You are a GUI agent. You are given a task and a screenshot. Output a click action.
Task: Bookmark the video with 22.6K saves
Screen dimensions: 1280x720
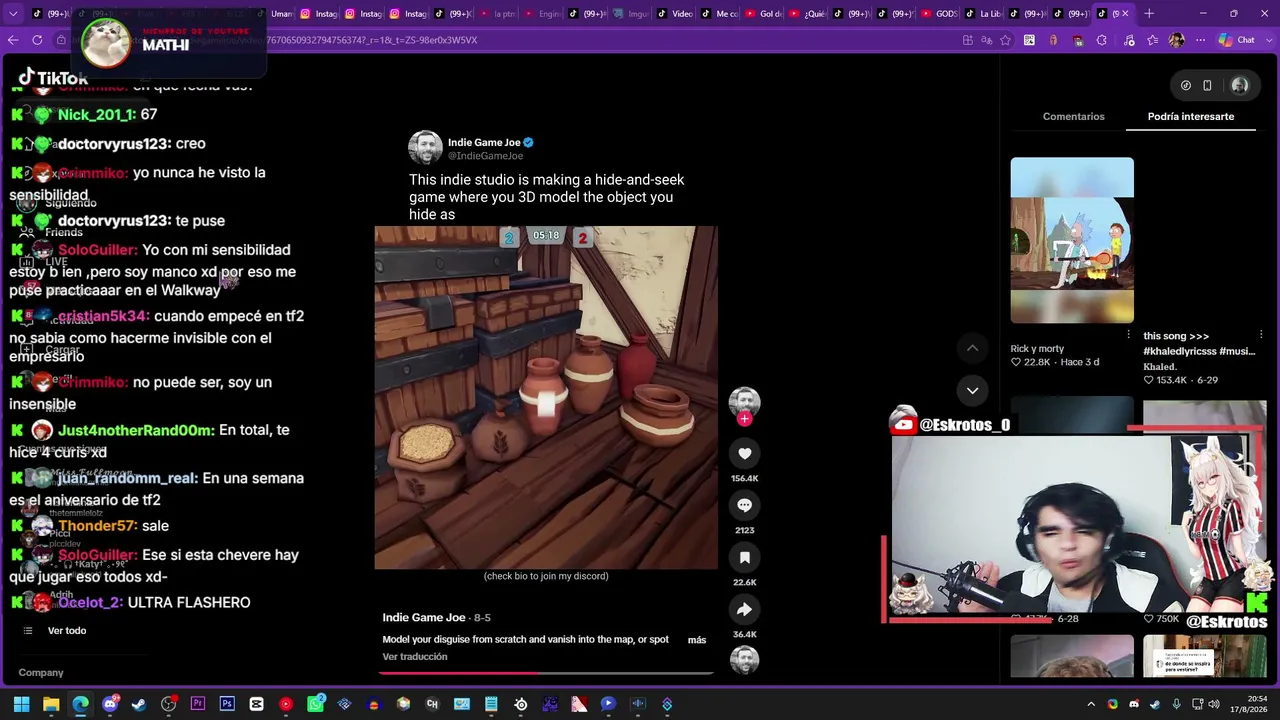(744, 558)
